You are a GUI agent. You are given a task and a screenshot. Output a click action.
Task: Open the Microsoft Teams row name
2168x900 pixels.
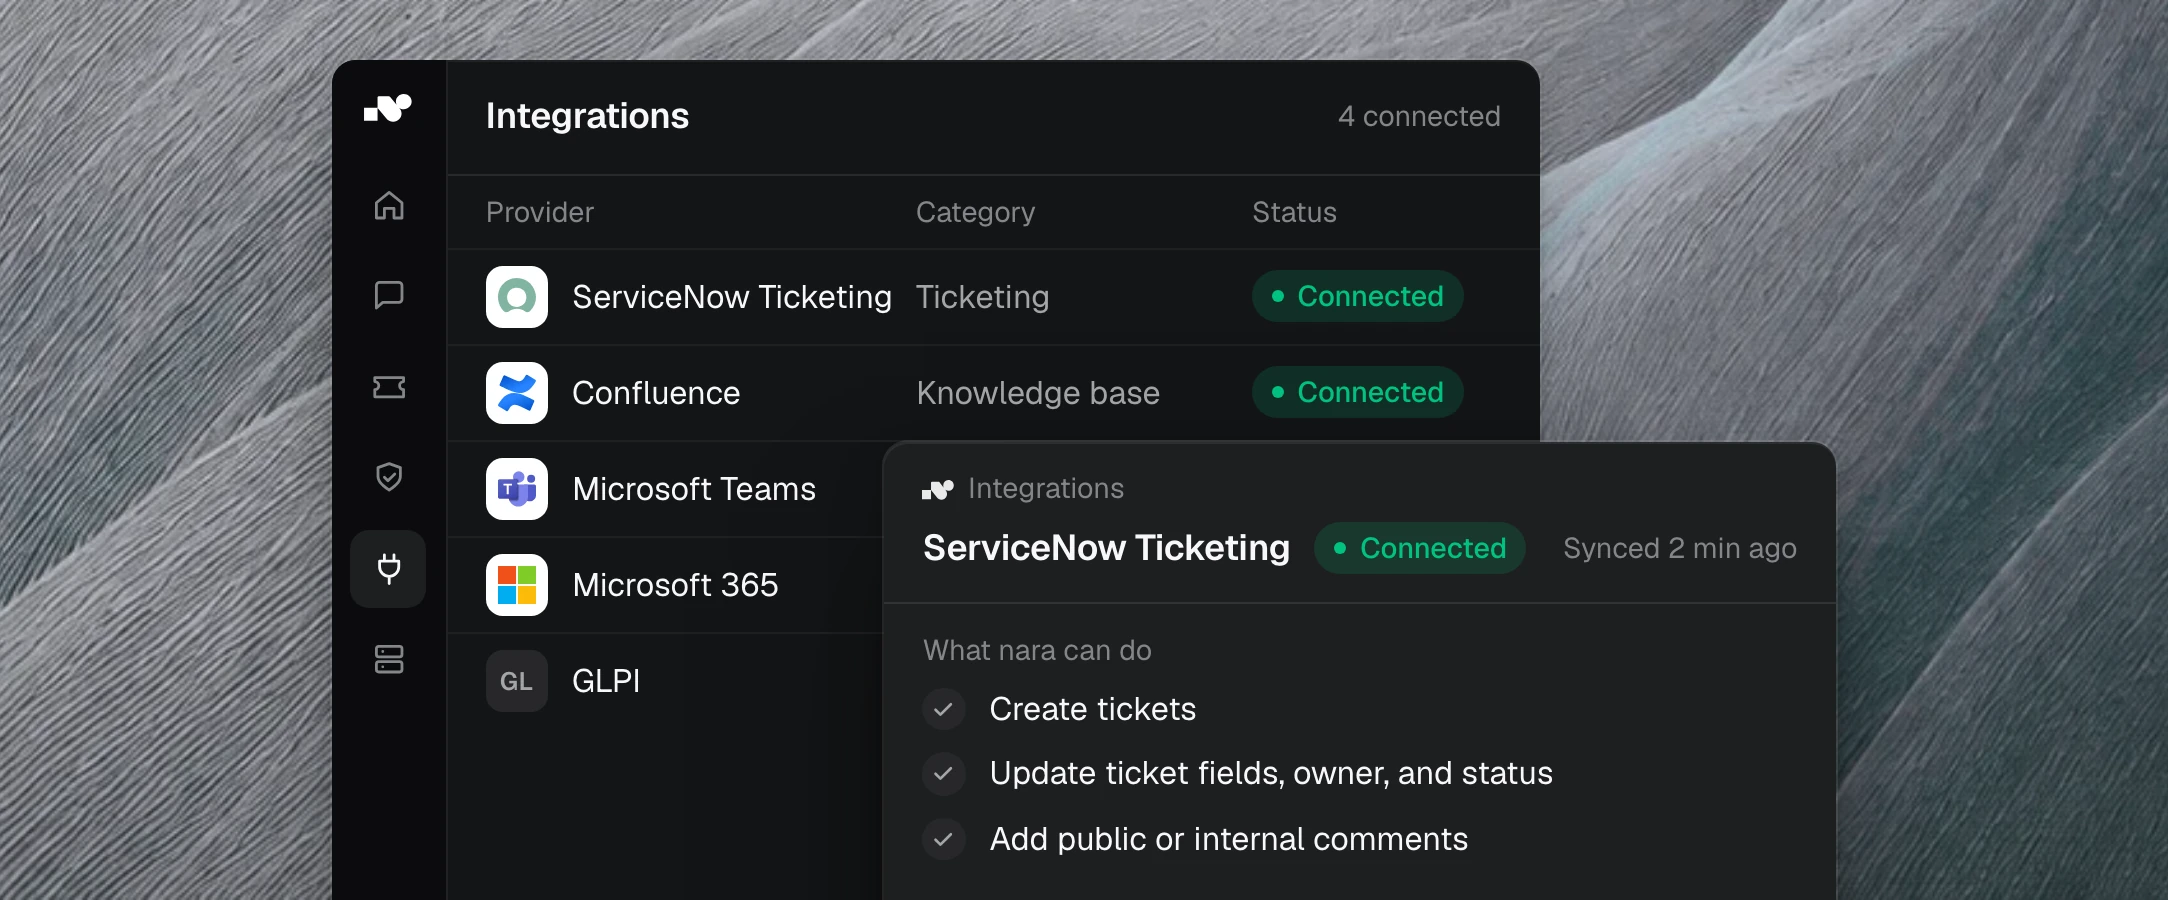pyautogui.click(x=694, y=489)
